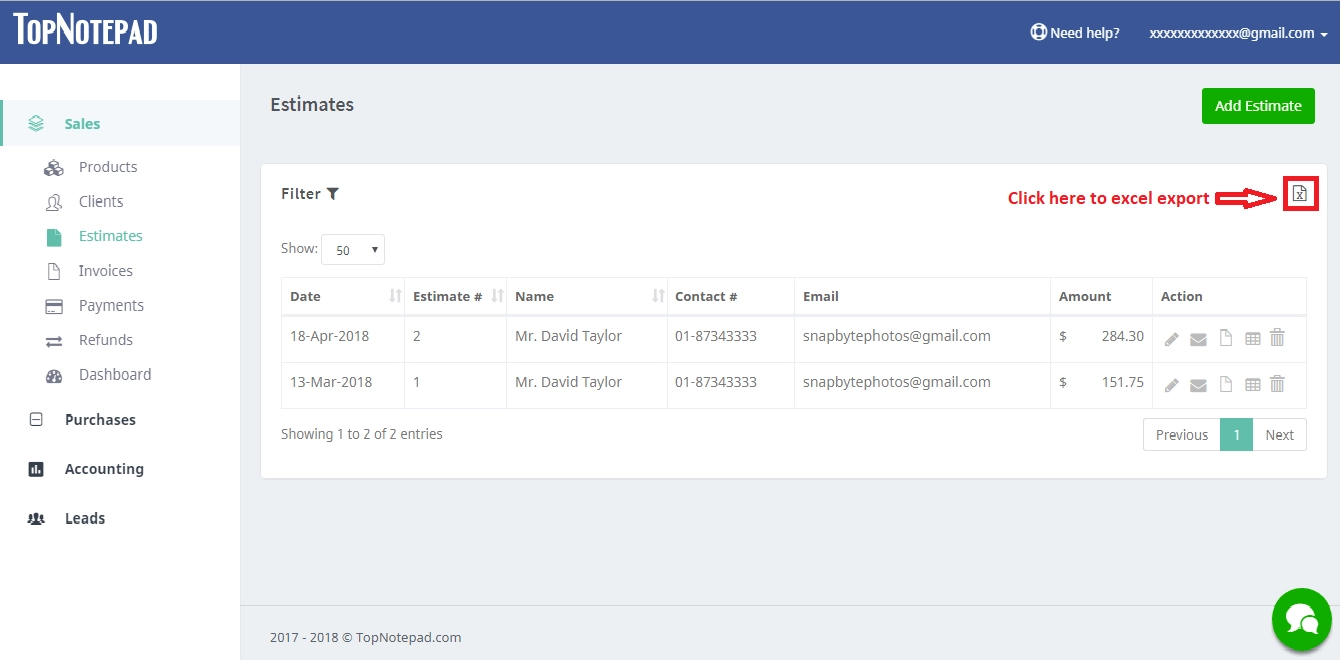Edit estimate 2 with pencil icon
Image resolution: width=1341 pixels, height=660 pixels.
point(1172,339)
